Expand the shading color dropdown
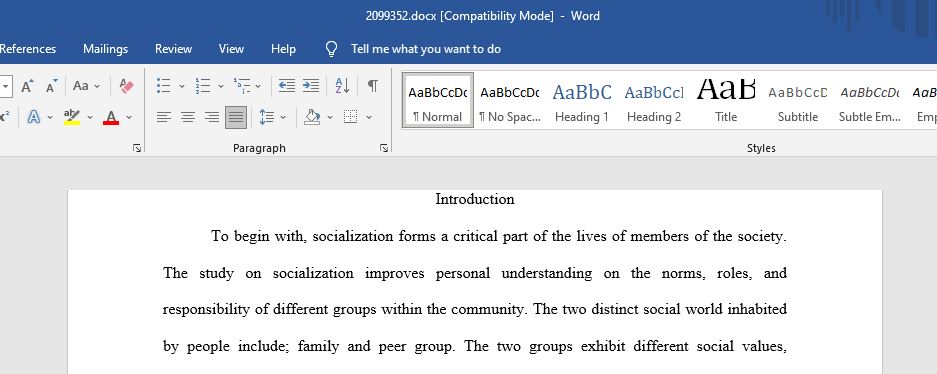Screen dimensions: 937x374 (330, 117)
